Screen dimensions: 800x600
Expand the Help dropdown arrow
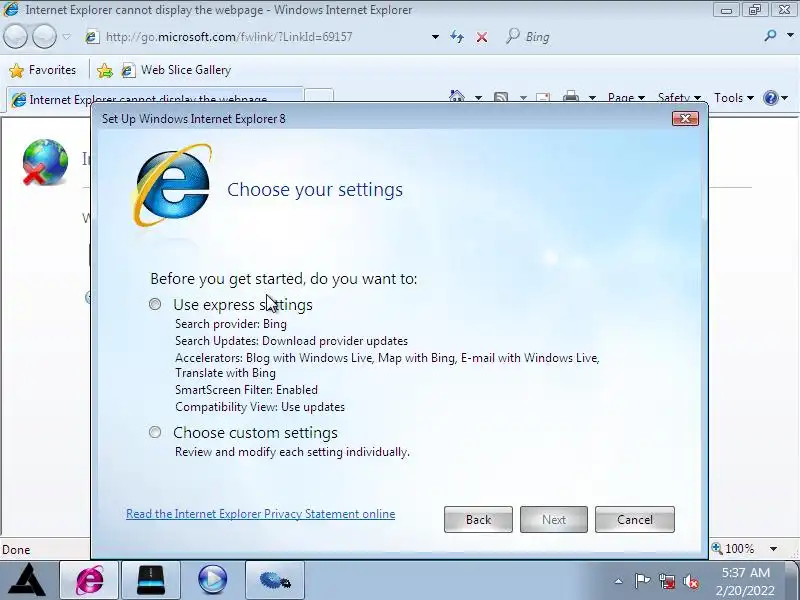(x=785, y=97)
